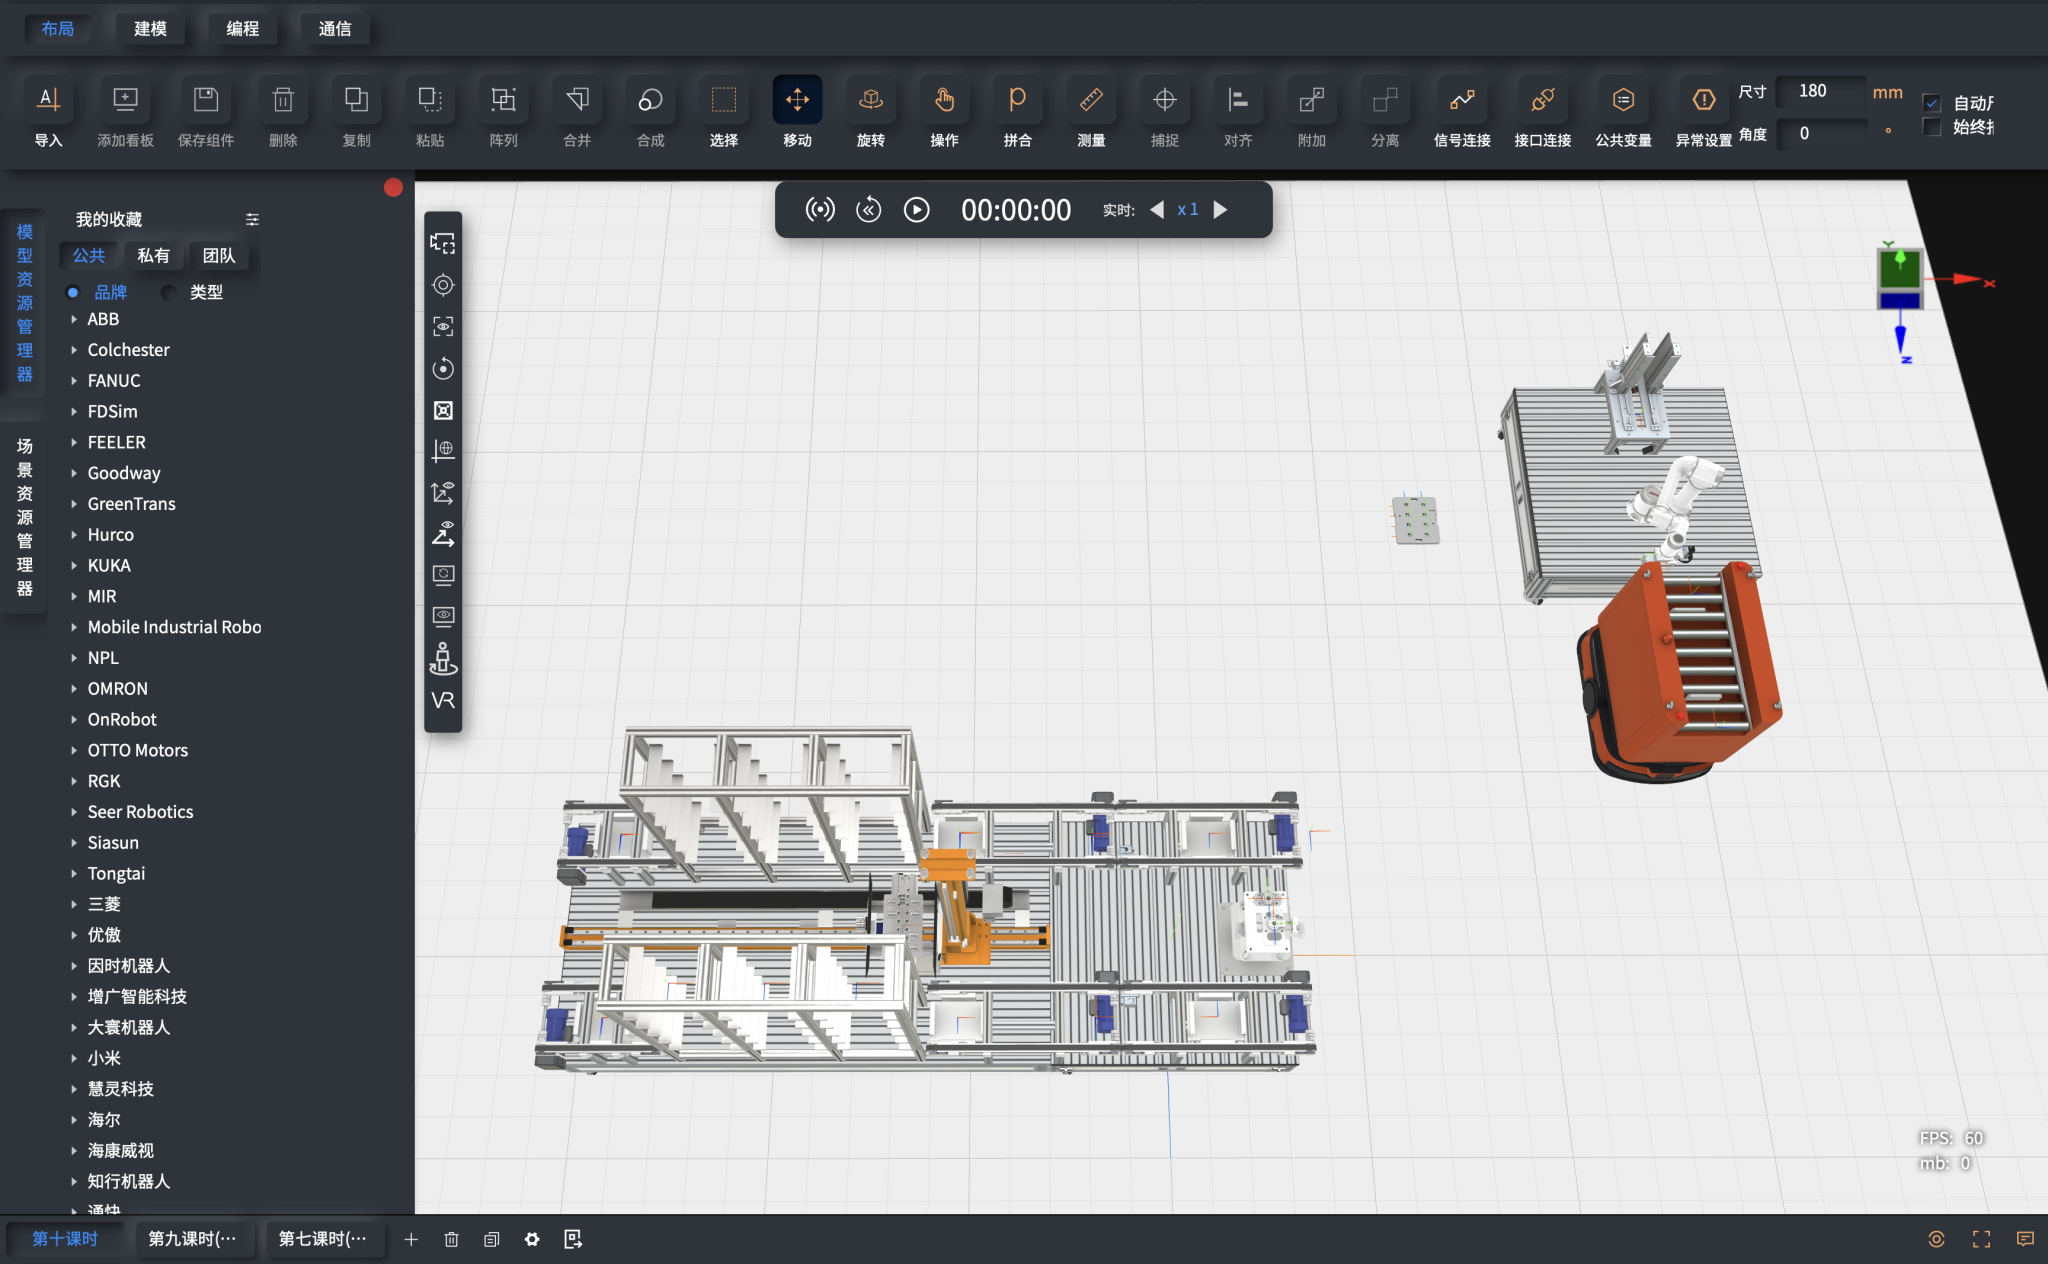This screenshot has height=1264, width=2048.
Task: Switch to the 建模 modeling tab
Action: coord(150,29)
